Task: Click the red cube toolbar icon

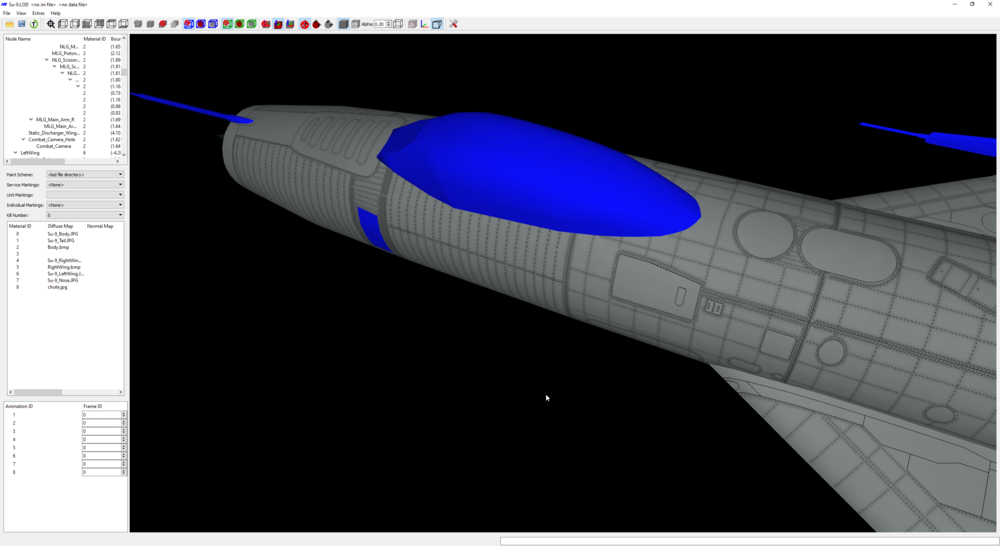Action: [x=163, y=24]
